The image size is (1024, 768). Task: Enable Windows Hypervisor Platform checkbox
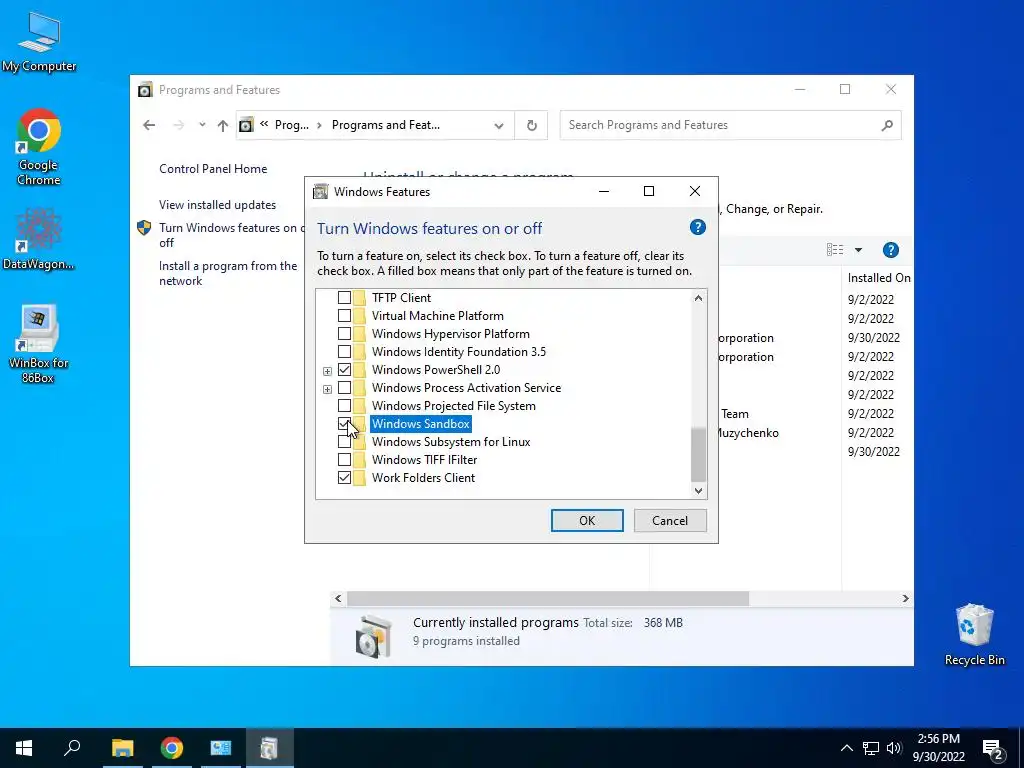344,334
